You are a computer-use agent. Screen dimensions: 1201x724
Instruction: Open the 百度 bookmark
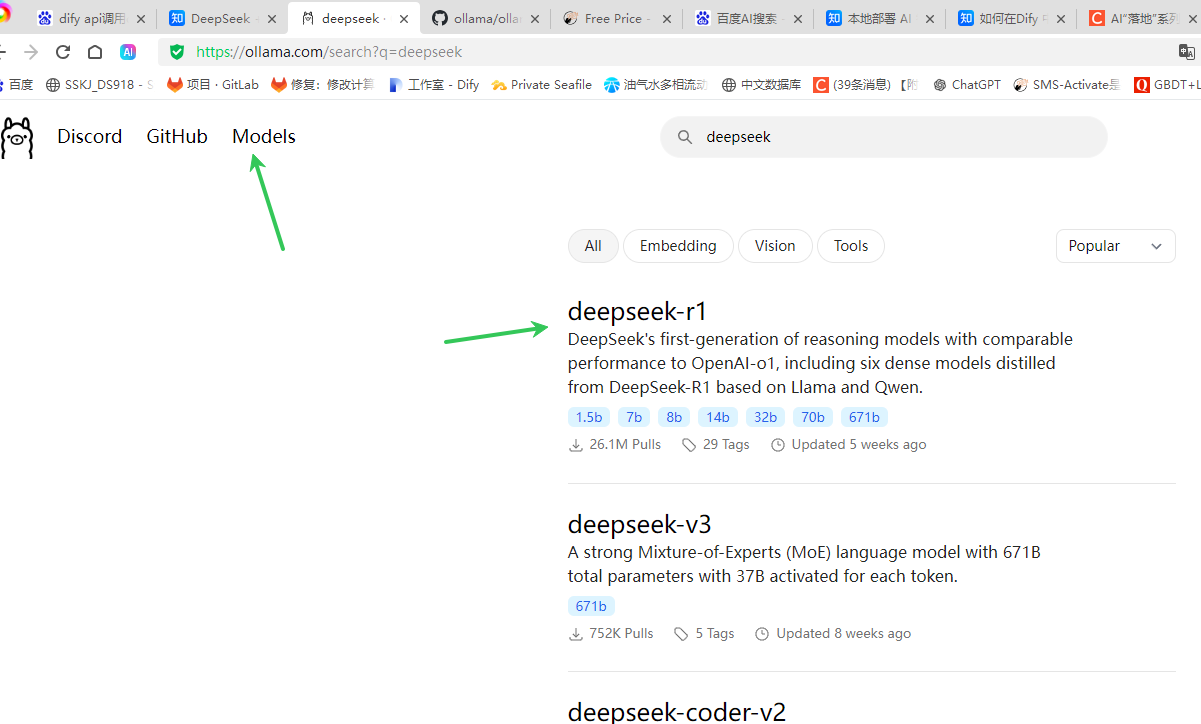click(x=17, y=85)
